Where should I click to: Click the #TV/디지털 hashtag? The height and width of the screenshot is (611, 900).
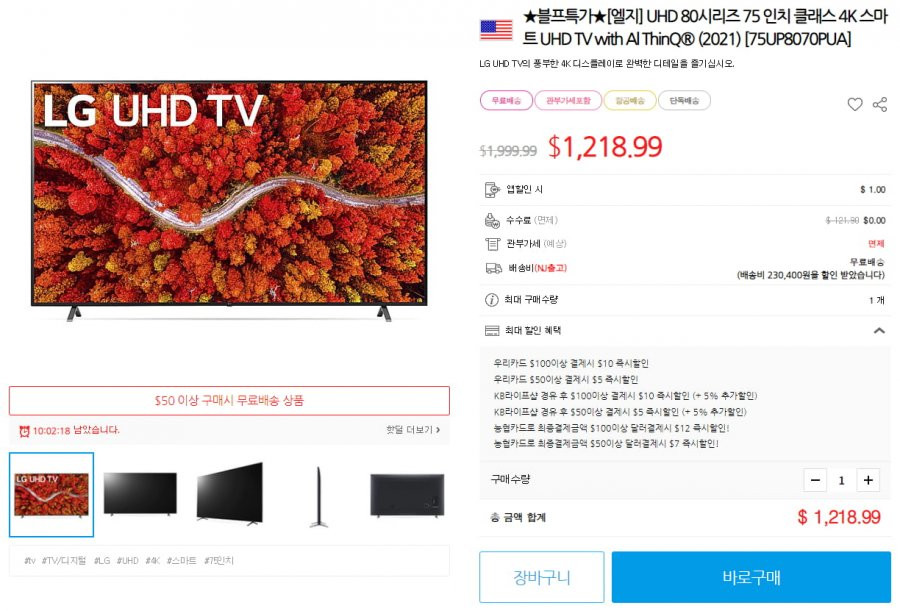click(x=64, y=560)
